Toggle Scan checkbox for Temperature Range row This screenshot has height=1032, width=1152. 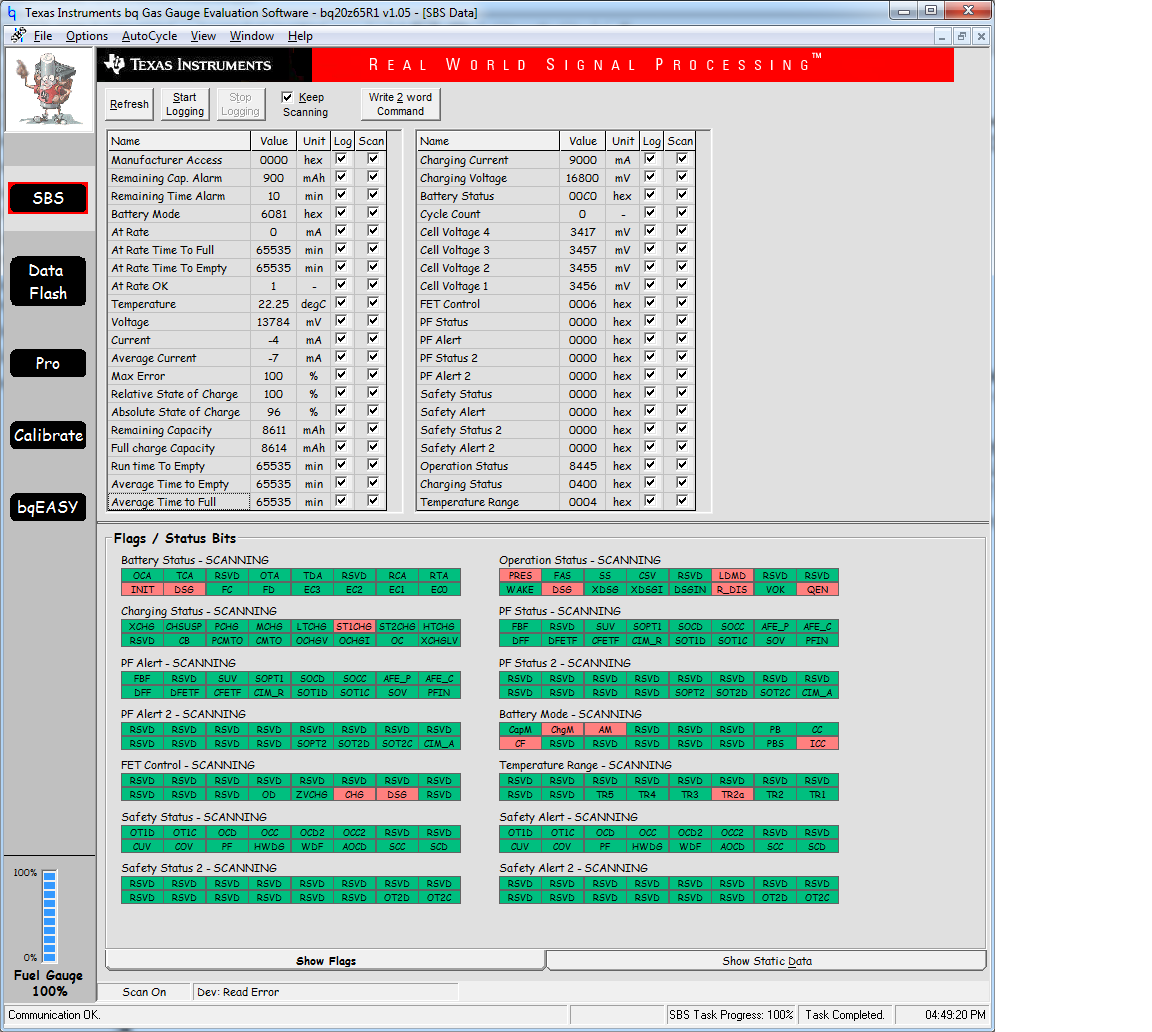[682, 501]
